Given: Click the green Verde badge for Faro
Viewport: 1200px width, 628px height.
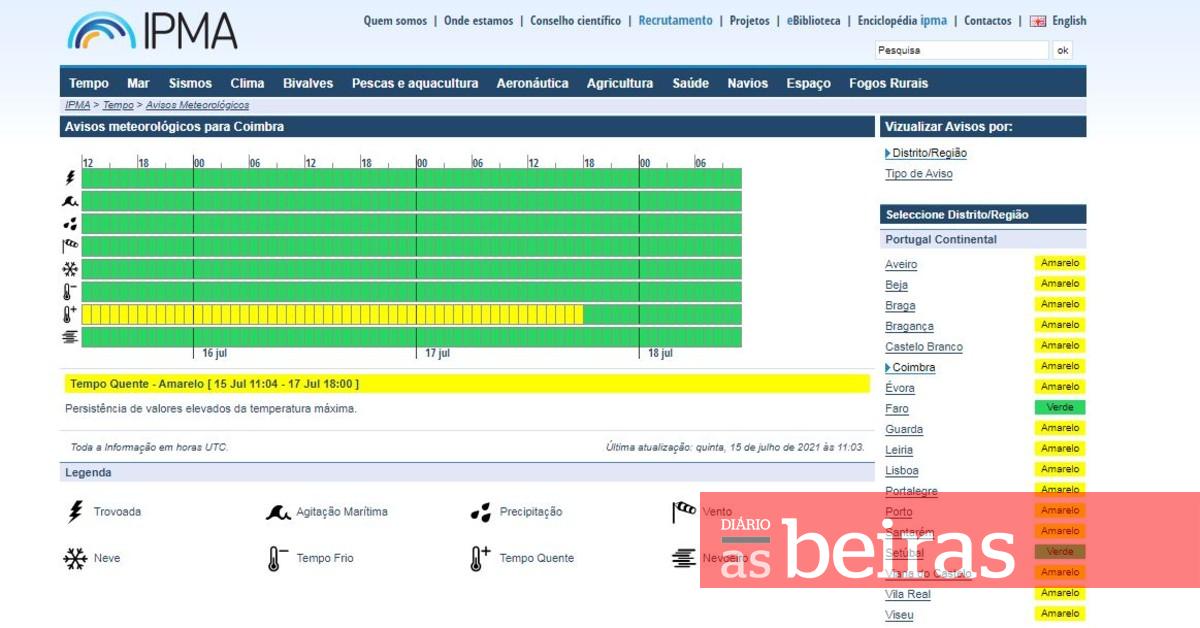Looking at the screenshot, I should coord(1059,408).
